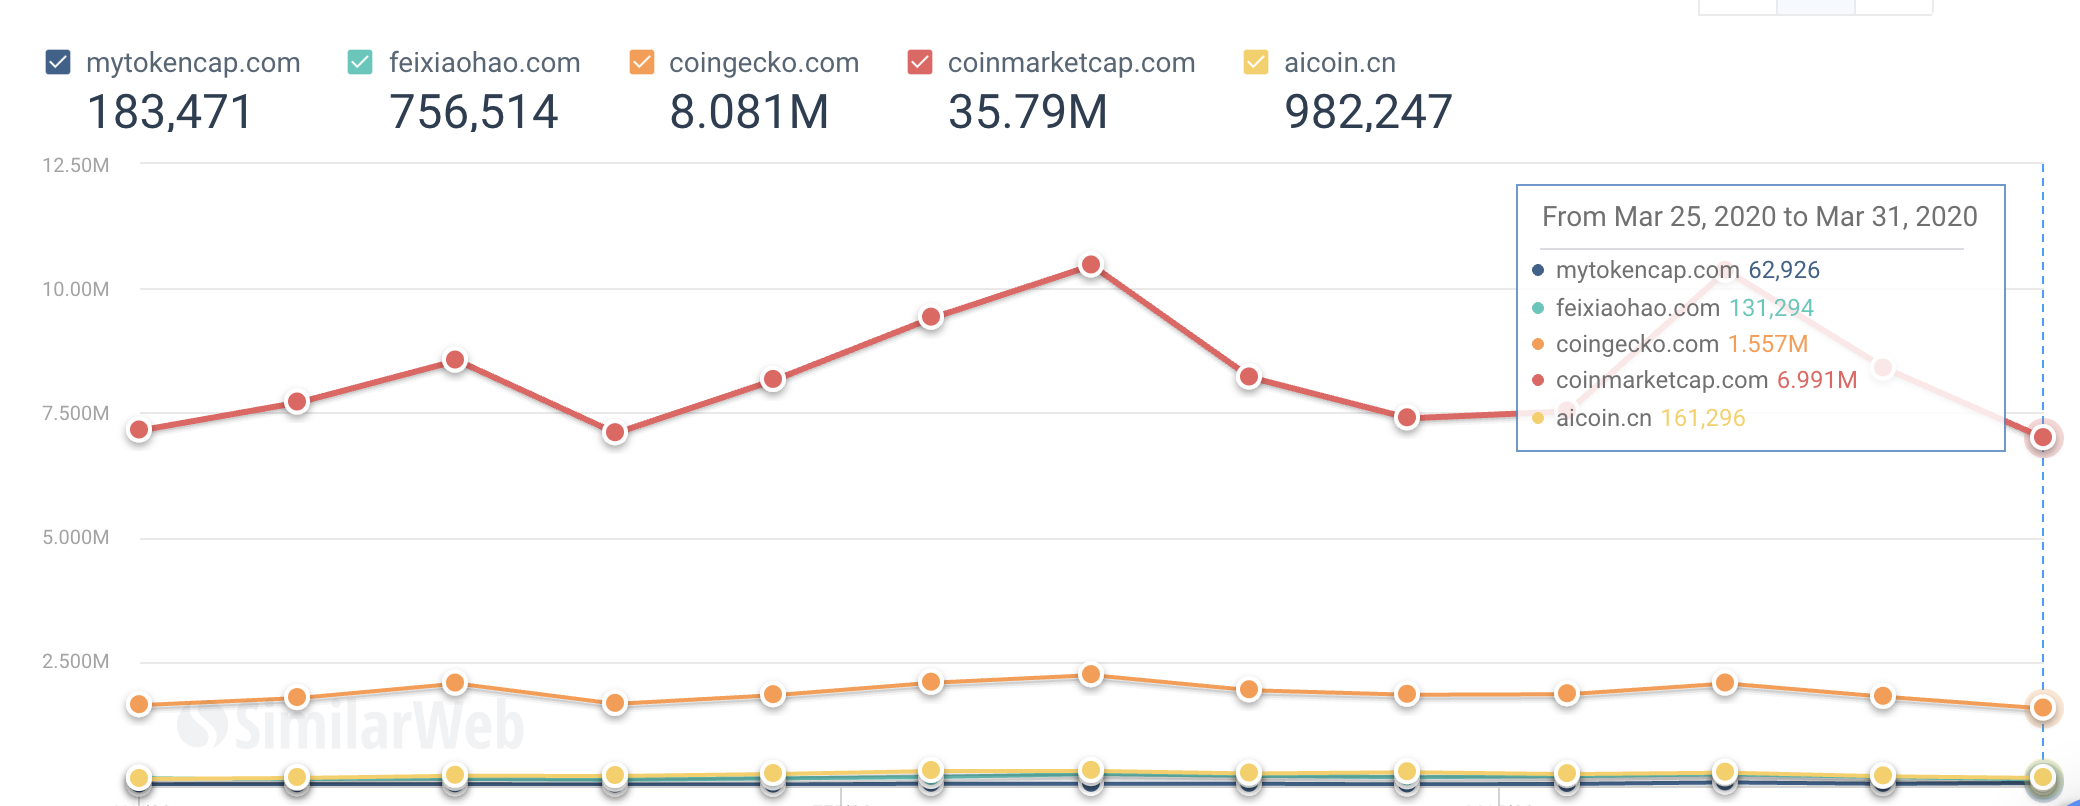Click the 5.000M y-axis label
The height and width of the screenshot is (806, 2080).
click(76, 537)
